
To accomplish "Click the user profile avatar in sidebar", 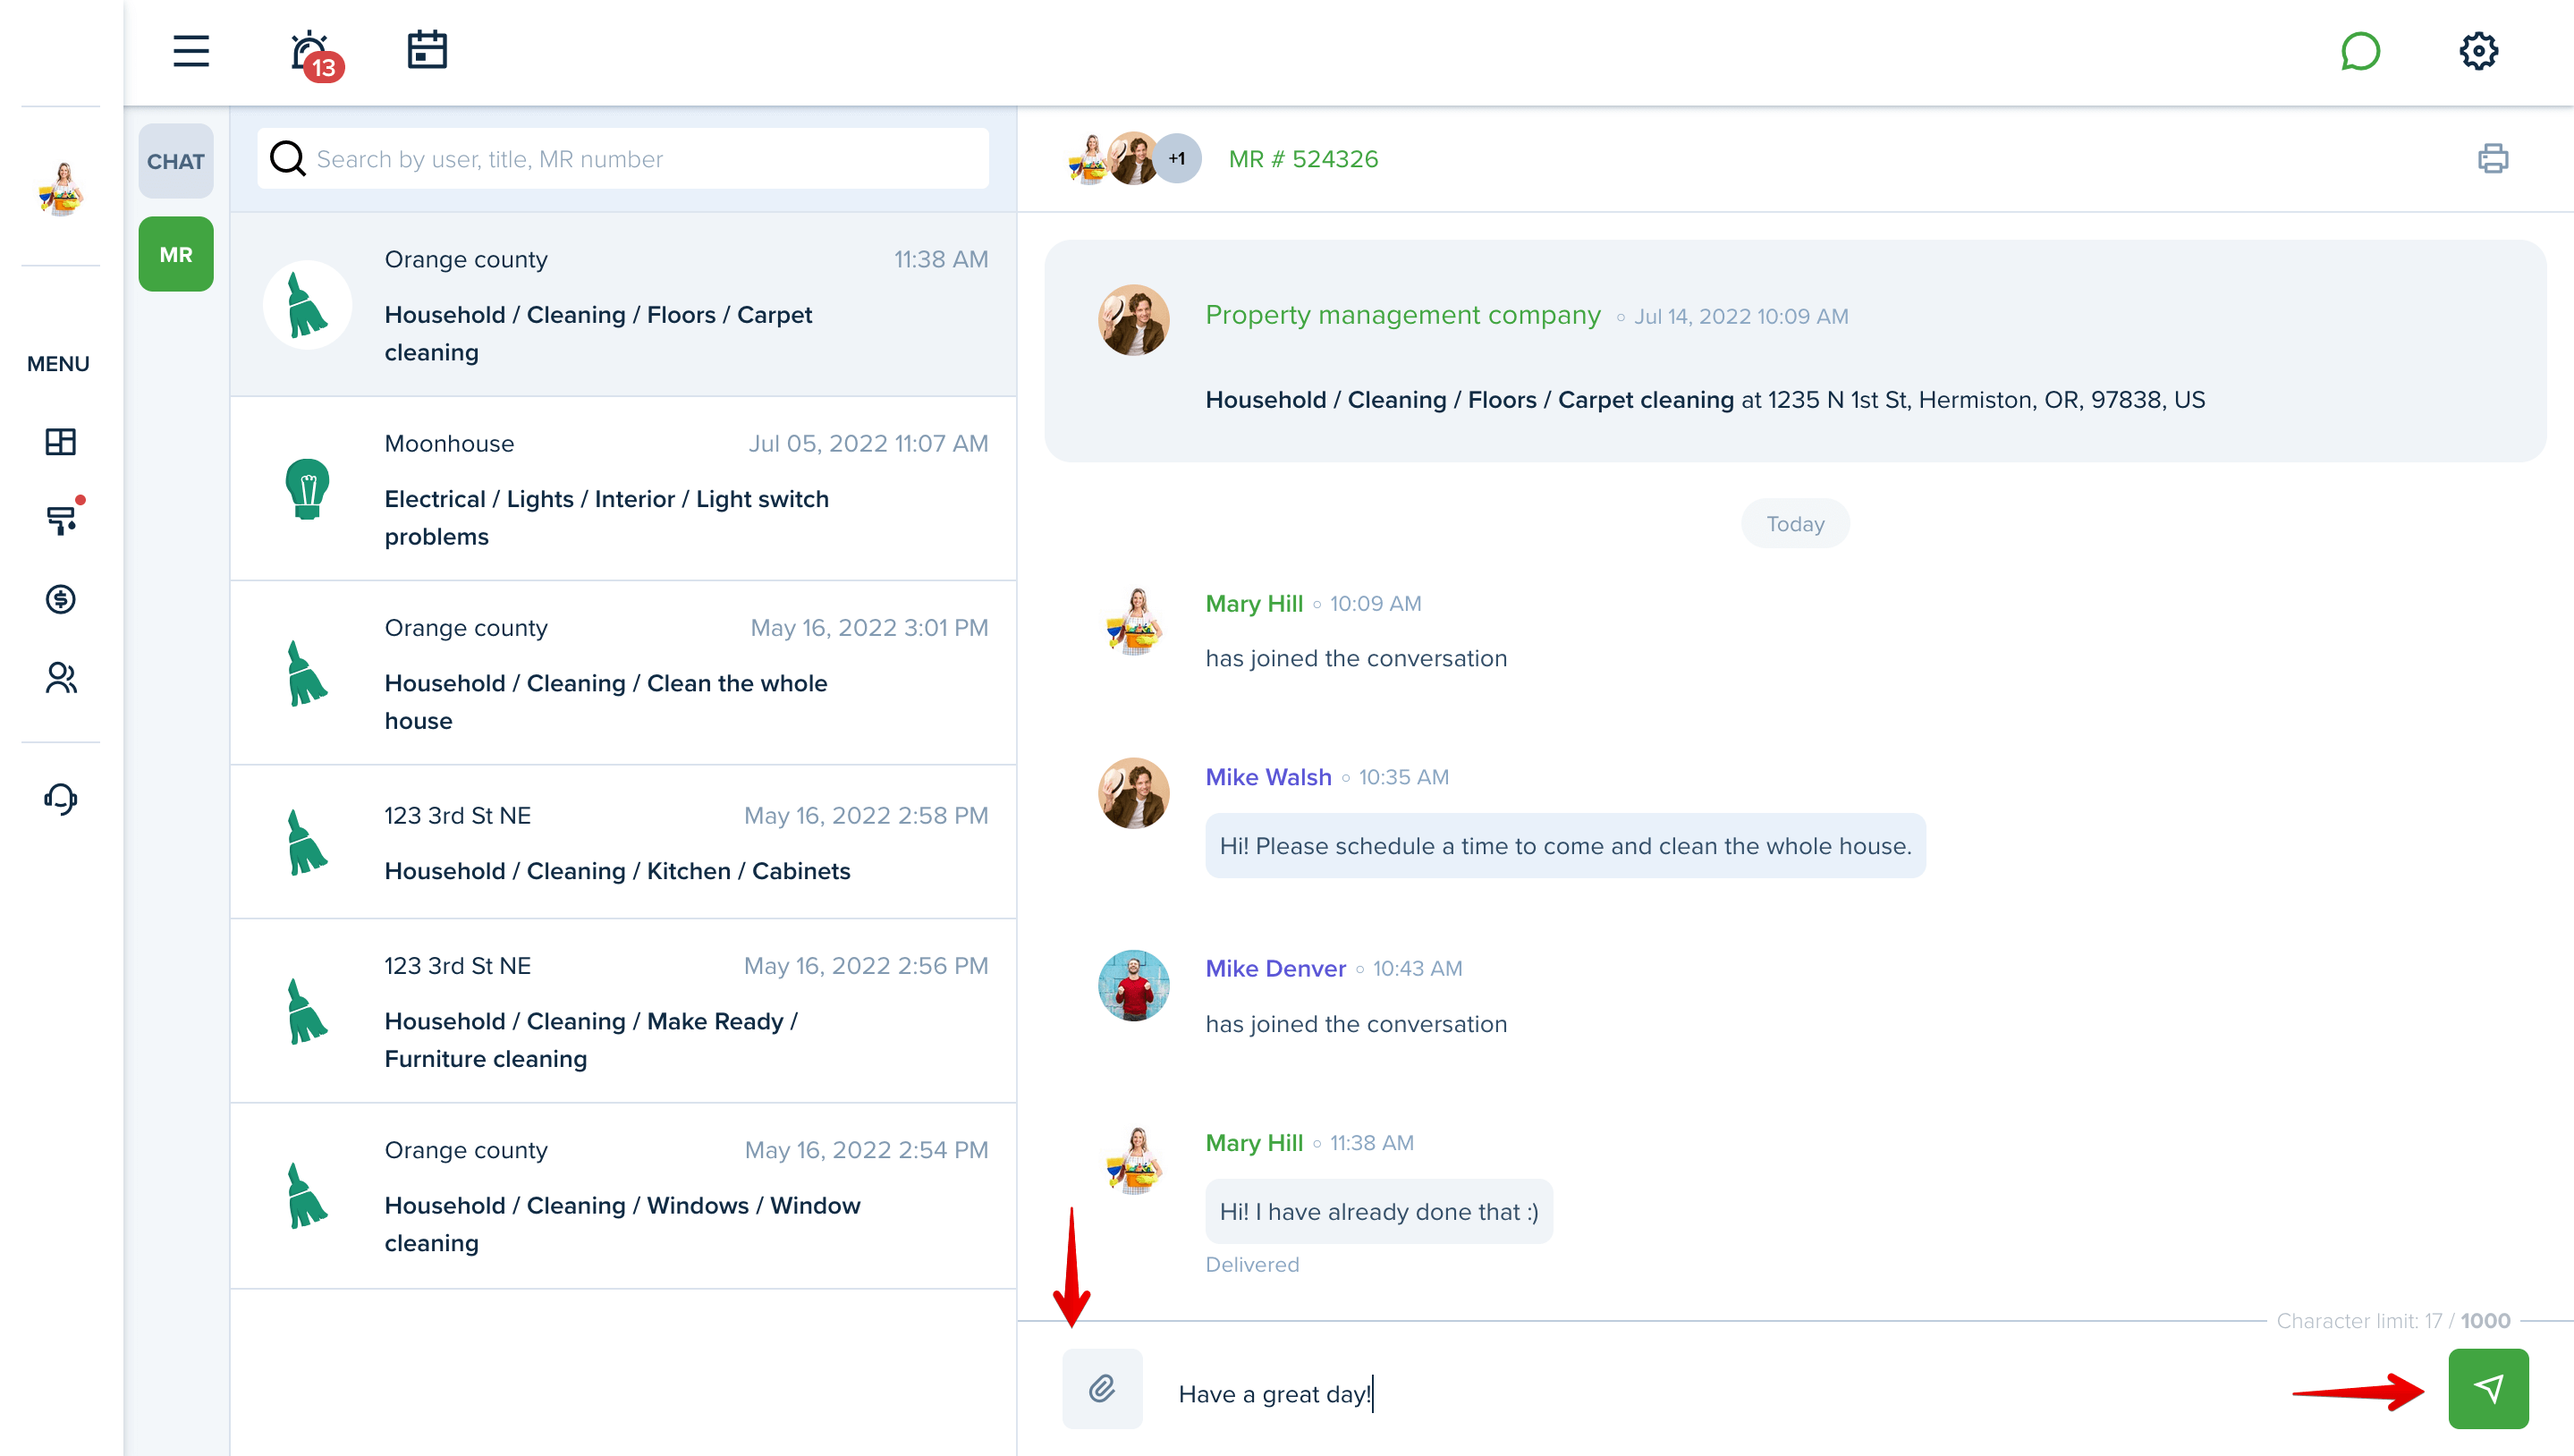I will pyautogui.click(x=61, y=188).
